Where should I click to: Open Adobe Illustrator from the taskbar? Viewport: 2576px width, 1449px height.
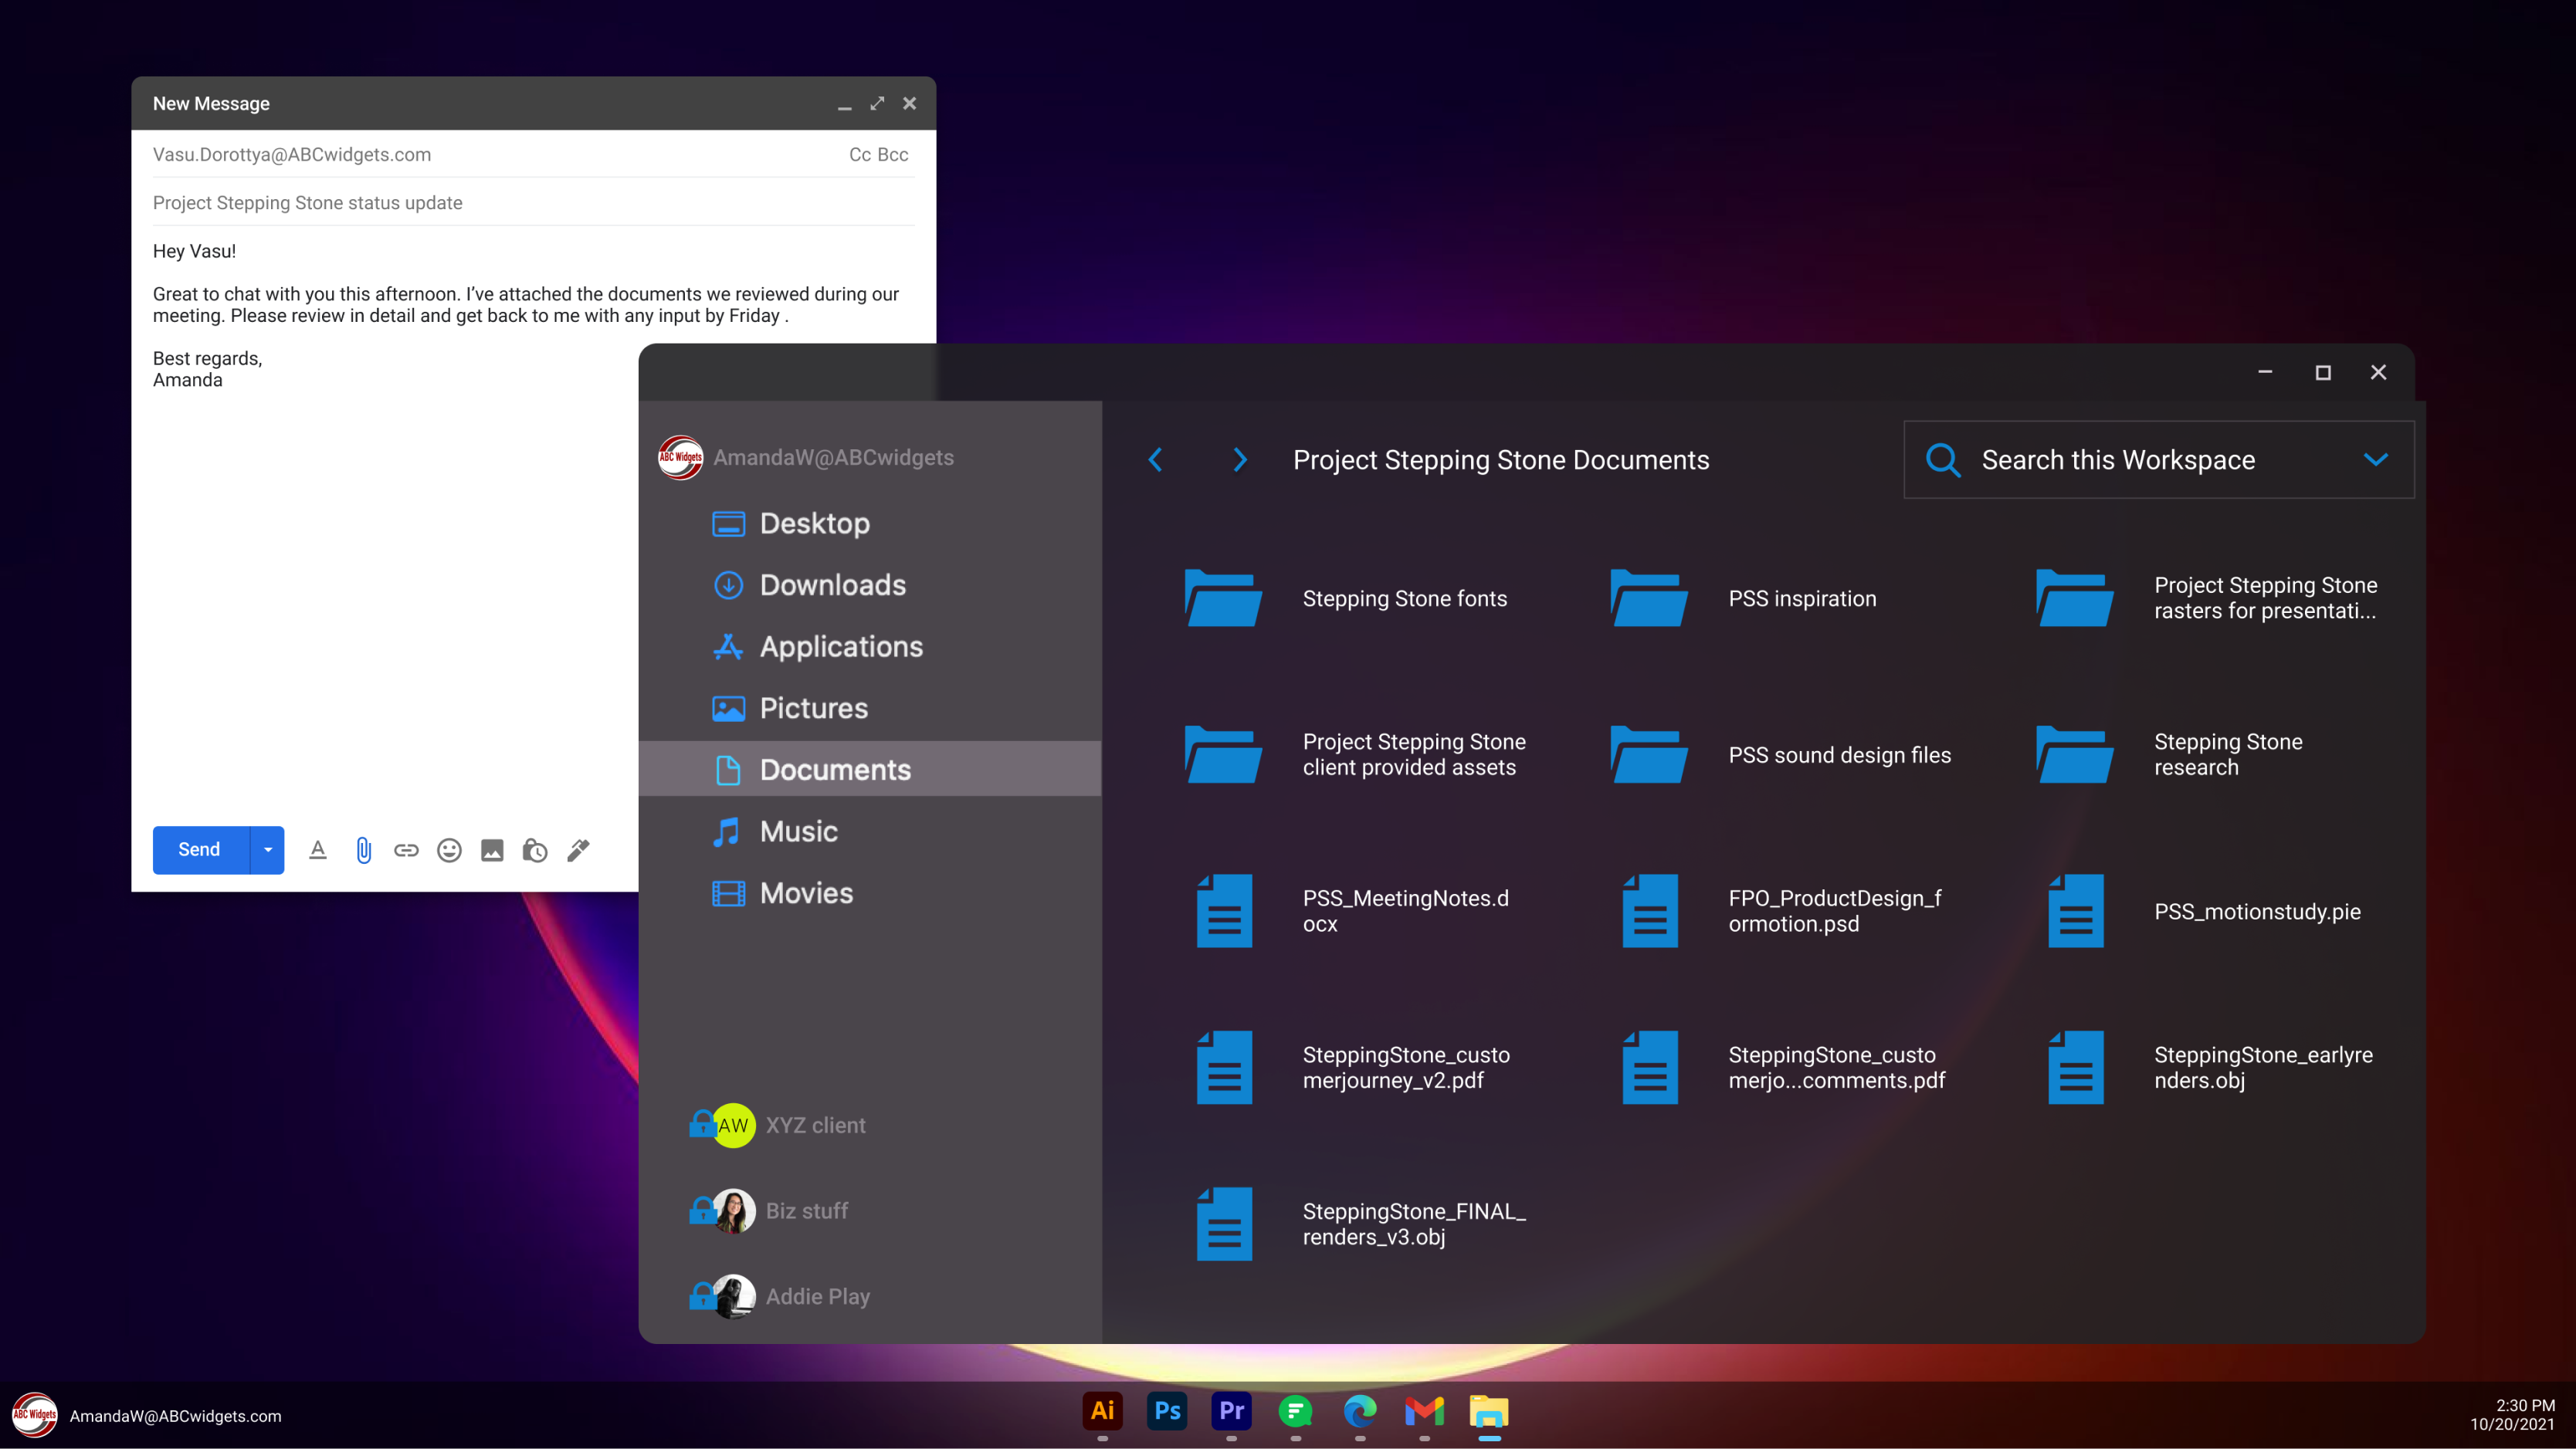pyautogui.click(x=1102, y=1411)
